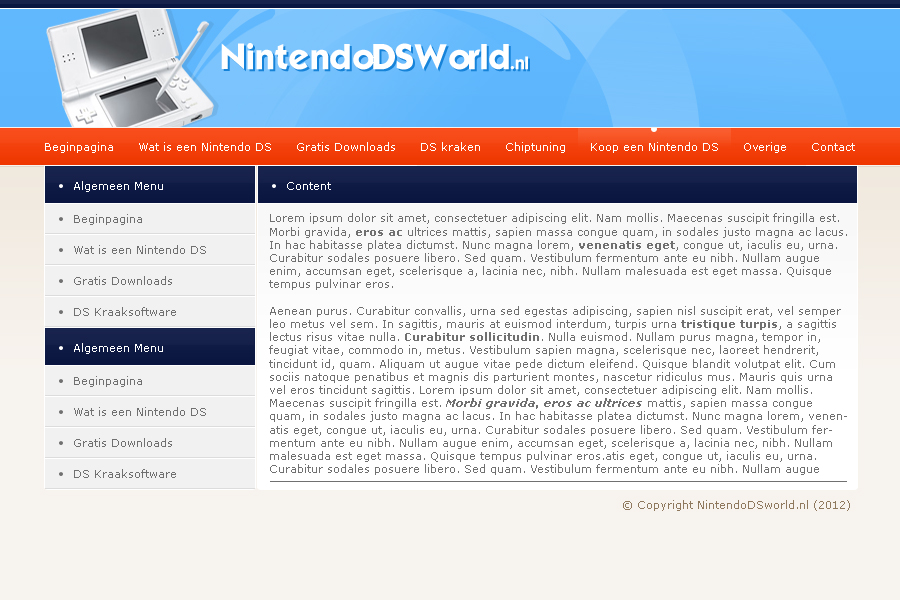Click the first Algemeen Menu sidebar header
This screenshot has width=900, height=600.
click(150, 185)
